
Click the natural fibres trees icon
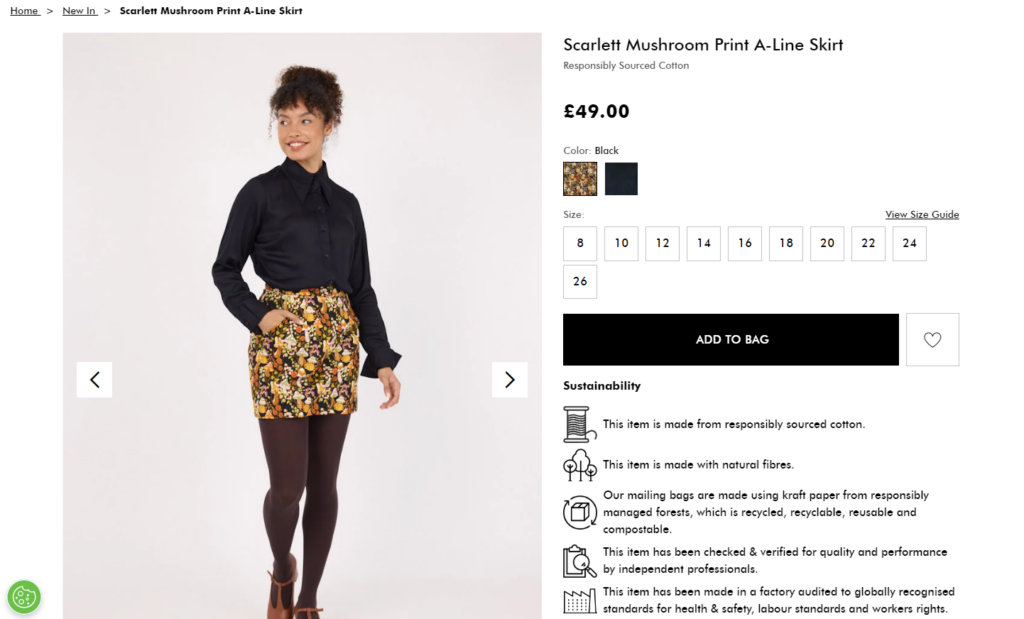pyautogui.click(x=578, y=466)
